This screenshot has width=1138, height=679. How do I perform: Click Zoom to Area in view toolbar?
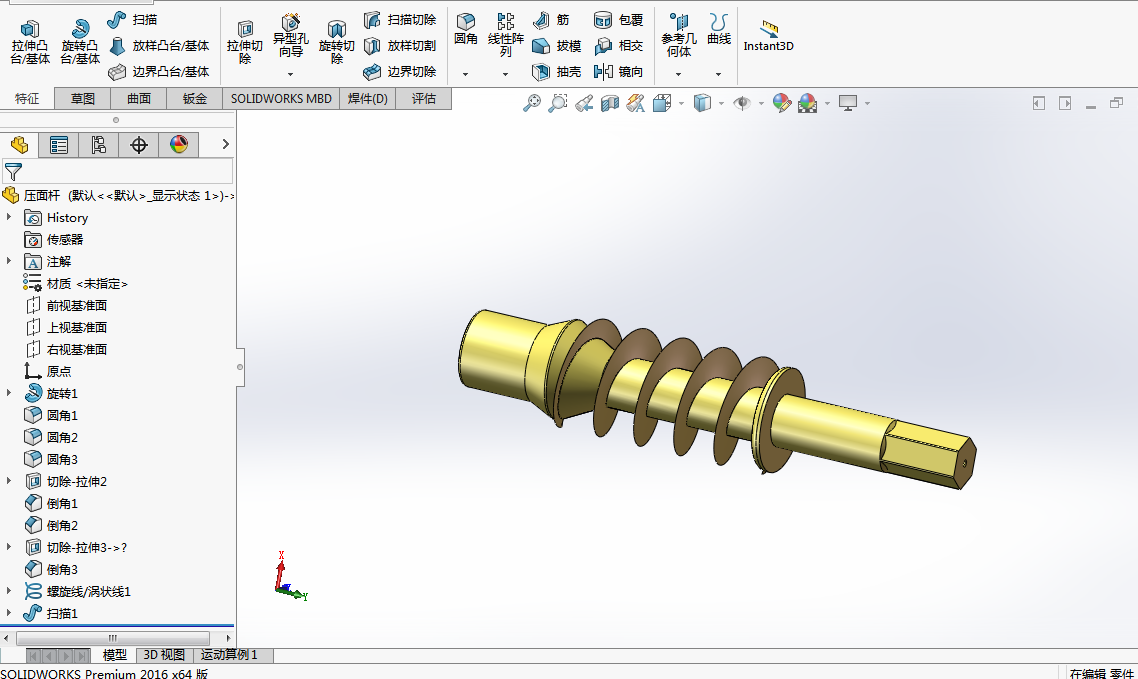[557, 103]
